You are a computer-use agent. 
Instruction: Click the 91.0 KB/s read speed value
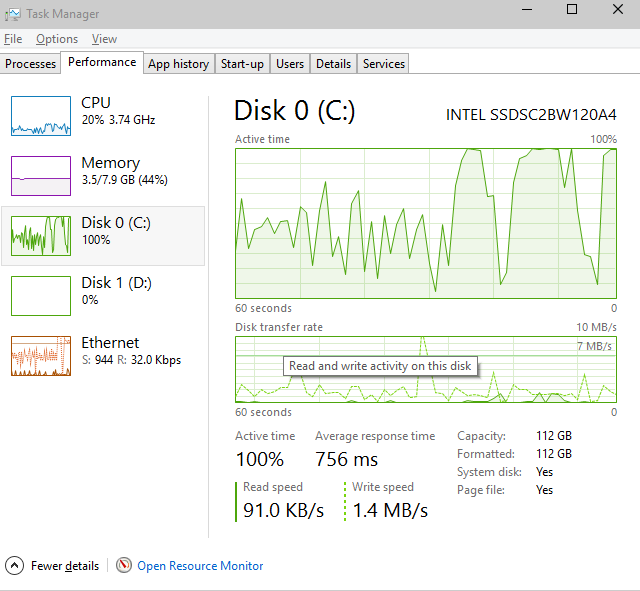tap(283, 510)
